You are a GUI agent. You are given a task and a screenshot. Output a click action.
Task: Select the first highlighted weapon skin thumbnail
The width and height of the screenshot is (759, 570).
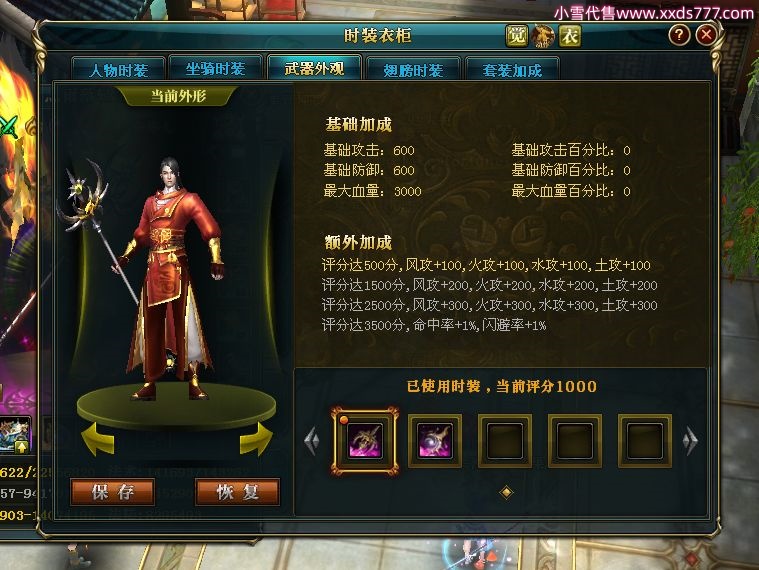[x=365, y=440]
